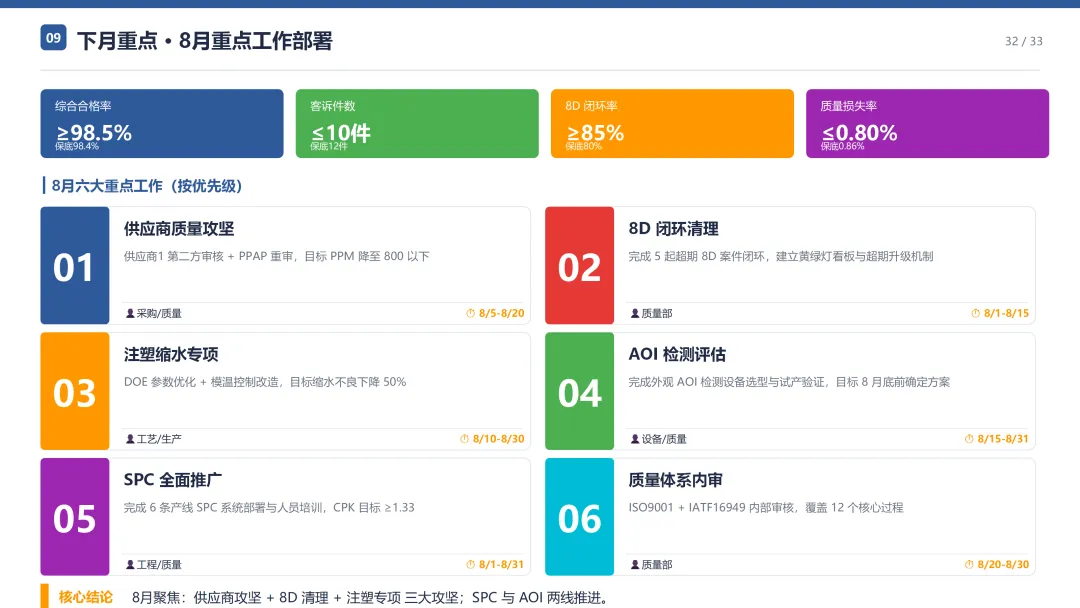Click the card title 供应商质量攻坚
This screenshot has height=608, width=1080.
(179, 229)
